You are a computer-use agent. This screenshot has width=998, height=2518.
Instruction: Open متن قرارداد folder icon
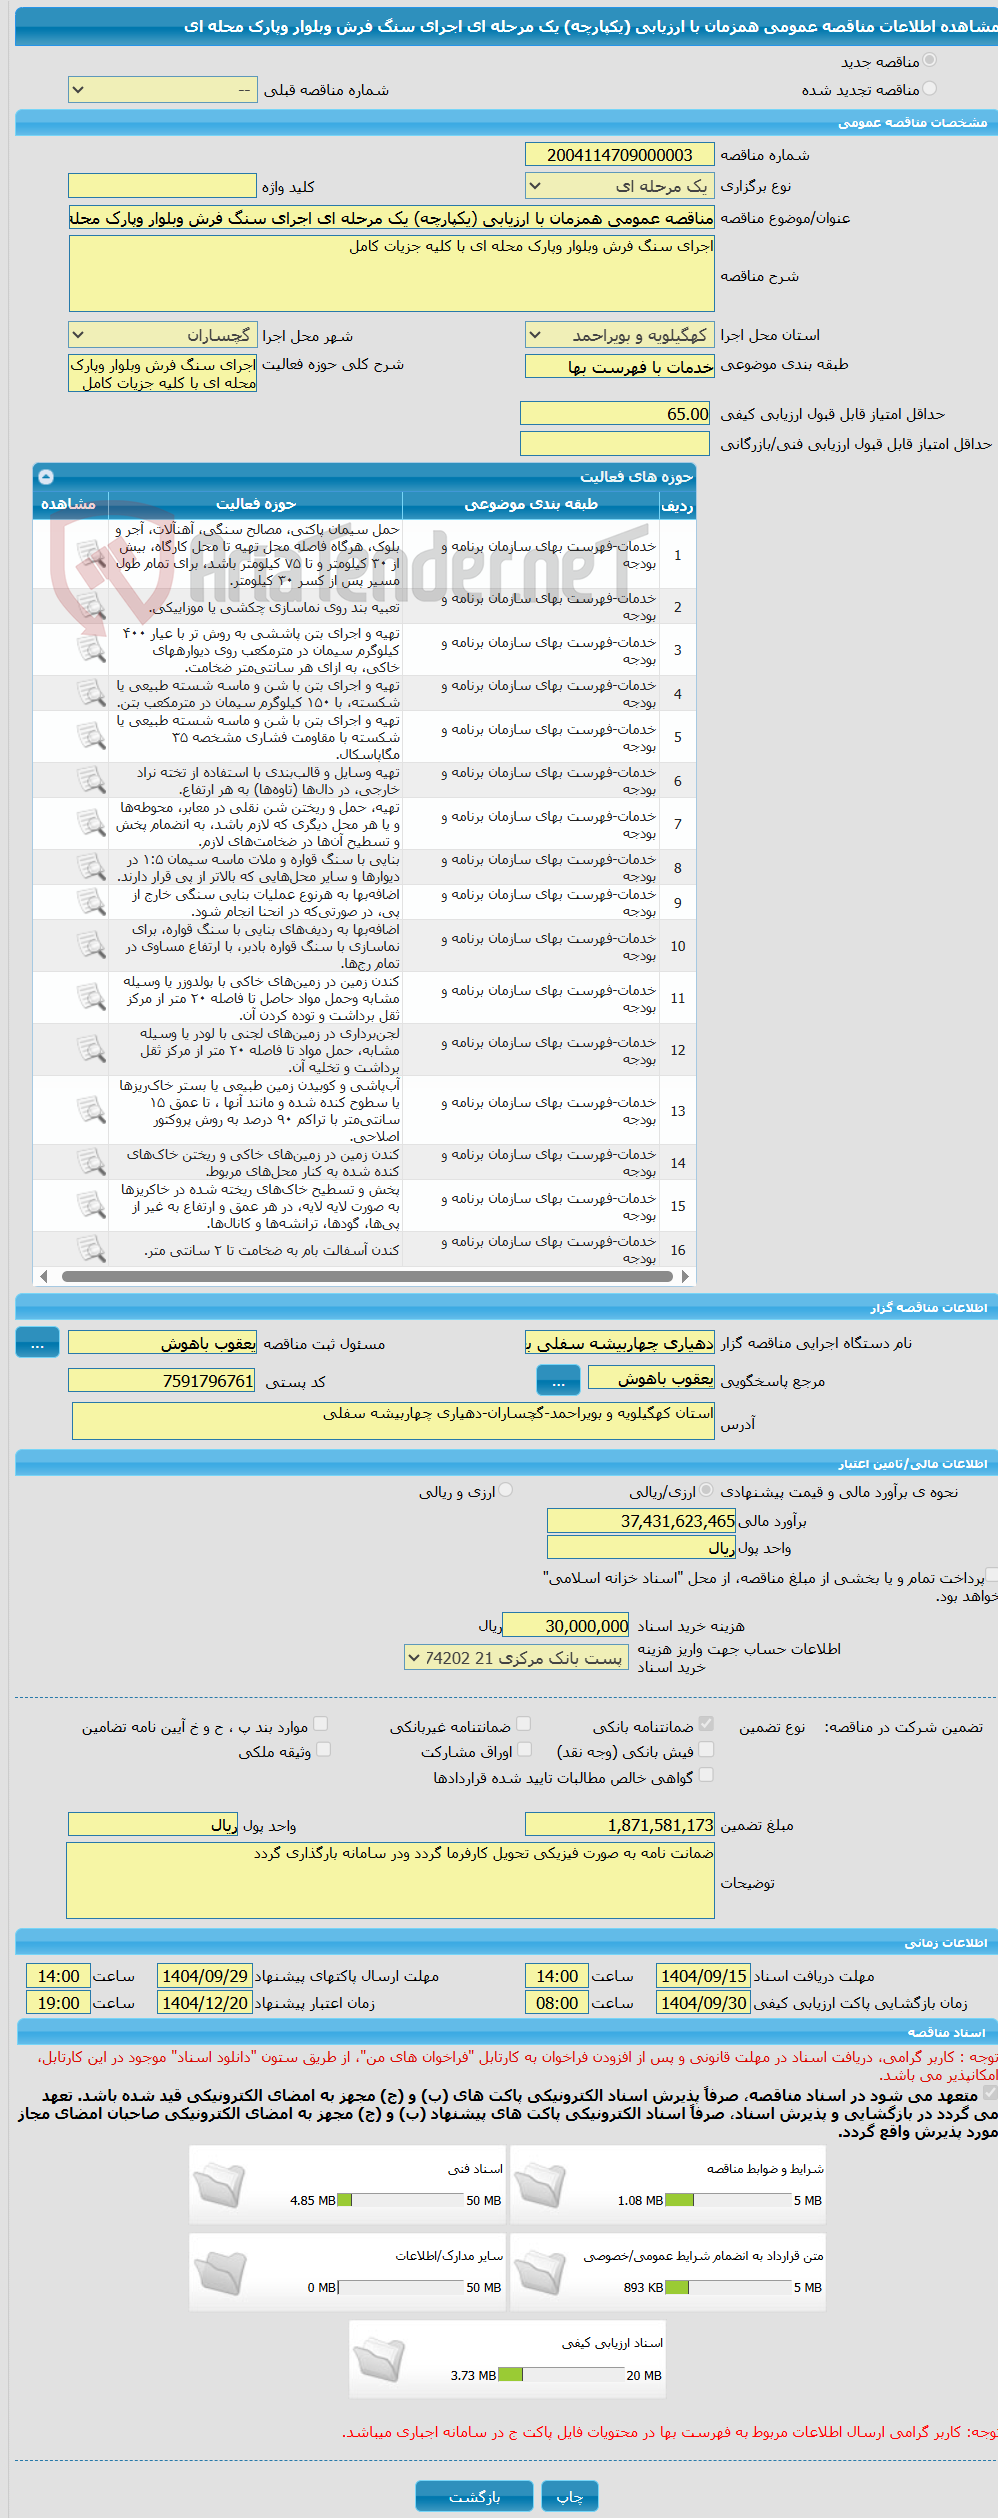[x=540, y=2272]
